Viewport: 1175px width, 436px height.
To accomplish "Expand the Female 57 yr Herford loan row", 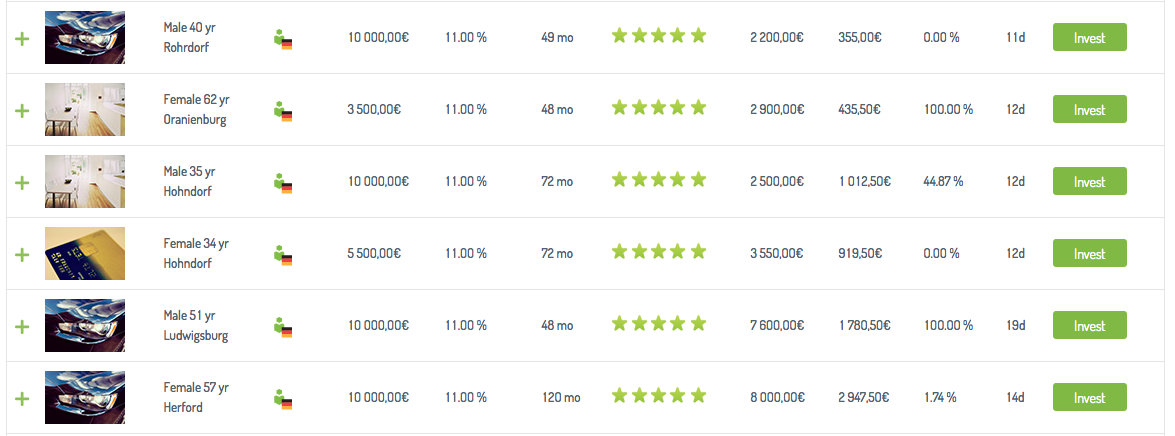I will coord(22,398).
